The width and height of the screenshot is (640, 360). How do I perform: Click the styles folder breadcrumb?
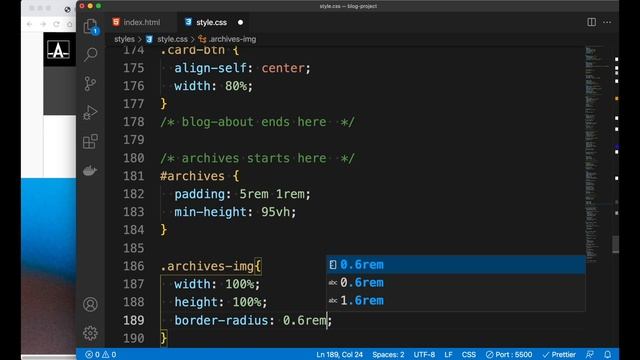[x=124, y=39]
